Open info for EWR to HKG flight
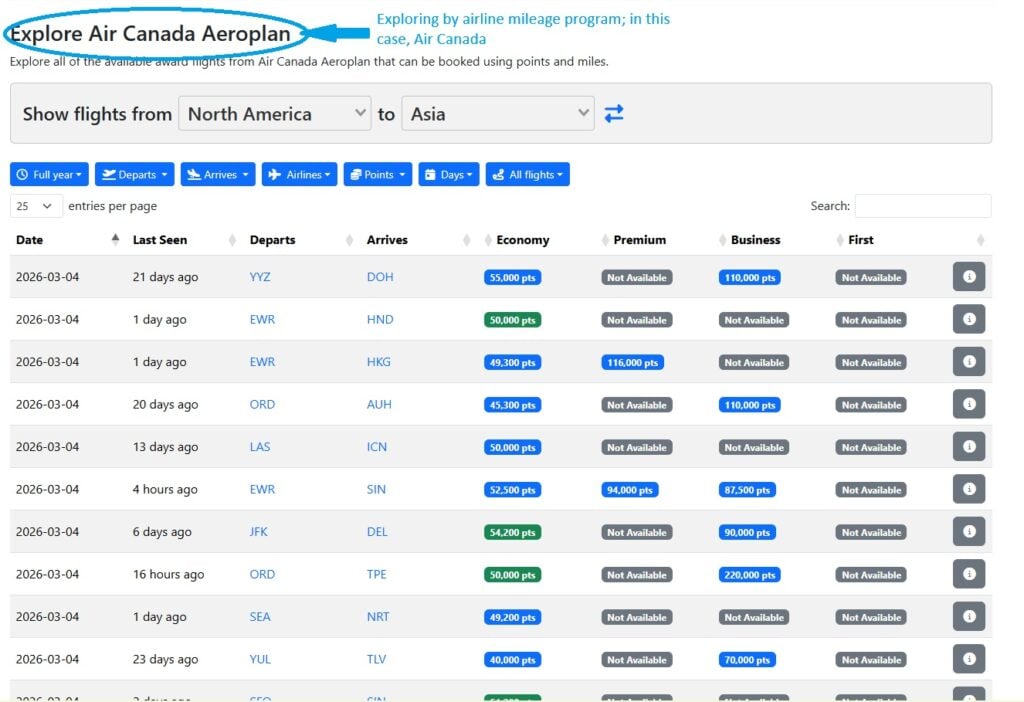This screenshot has height=702, width=1024. 968,362
